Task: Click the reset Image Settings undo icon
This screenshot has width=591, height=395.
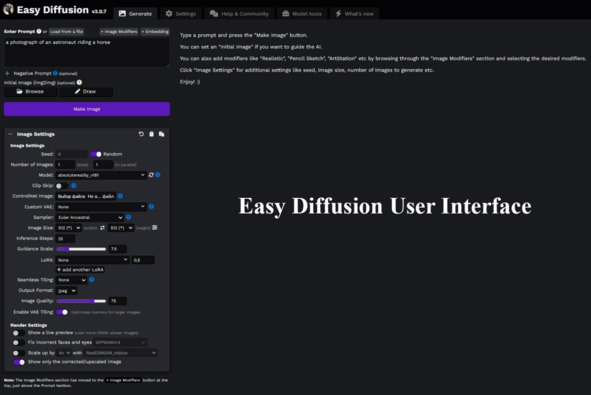Action: (141, 134)
